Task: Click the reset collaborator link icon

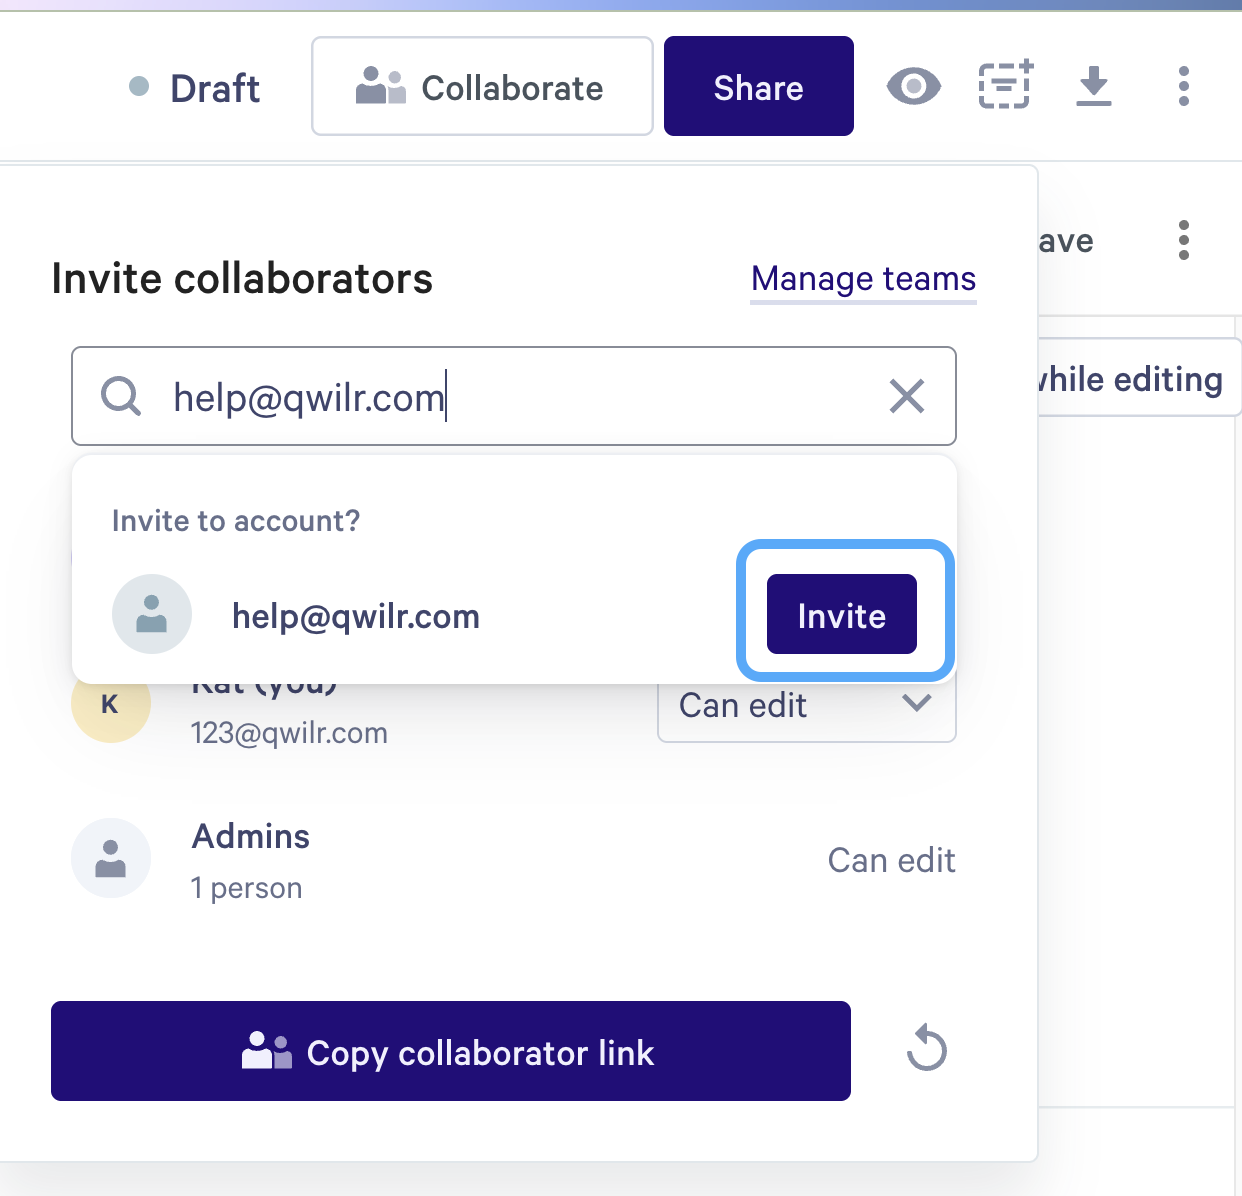Action: 927,1049
